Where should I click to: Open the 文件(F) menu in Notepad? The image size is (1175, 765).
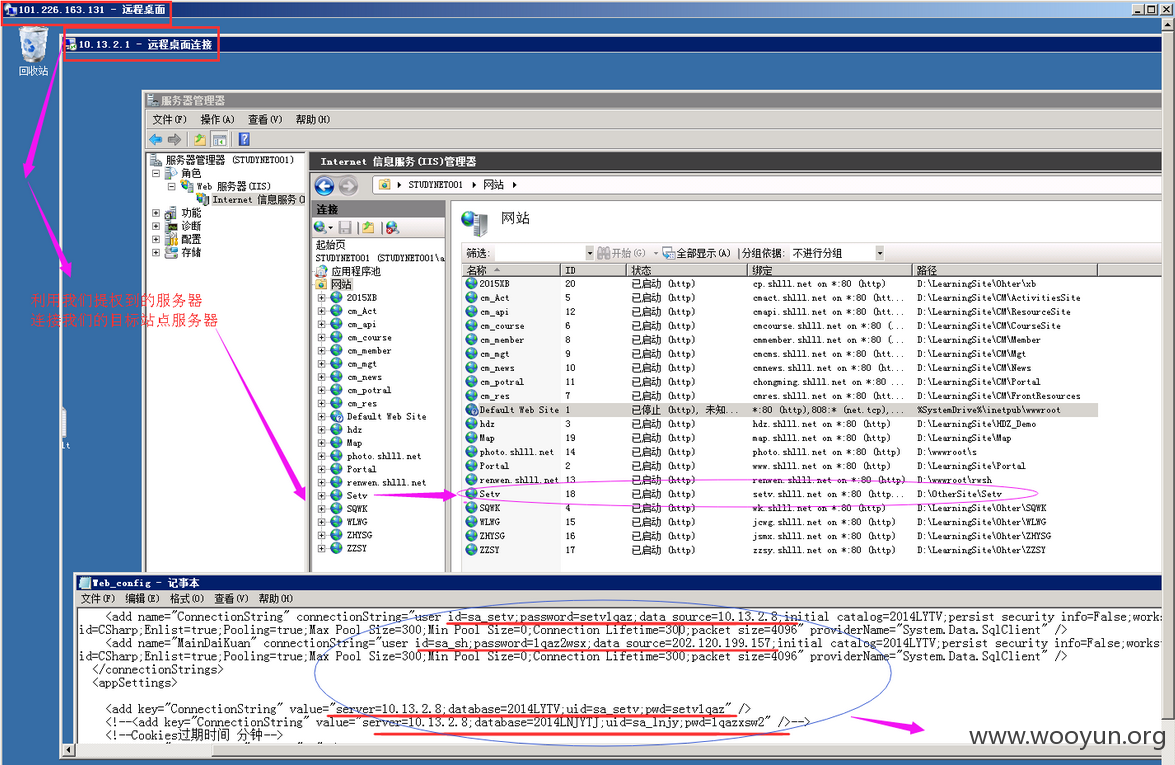tap(97, 599)
